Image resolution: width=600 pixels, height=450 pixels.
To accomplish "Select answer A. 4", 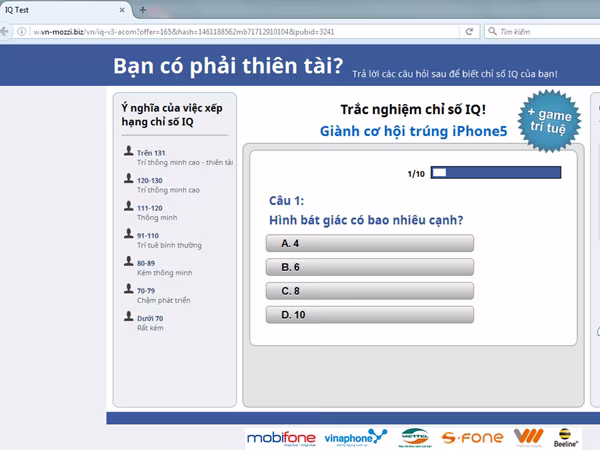I will pyautogui.click(x=370, y=243).
